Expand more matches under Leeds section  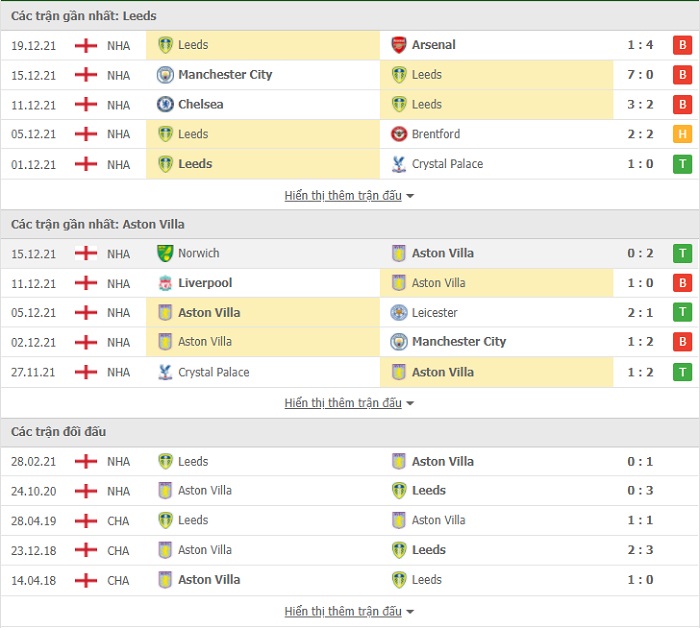pos(349,195)
